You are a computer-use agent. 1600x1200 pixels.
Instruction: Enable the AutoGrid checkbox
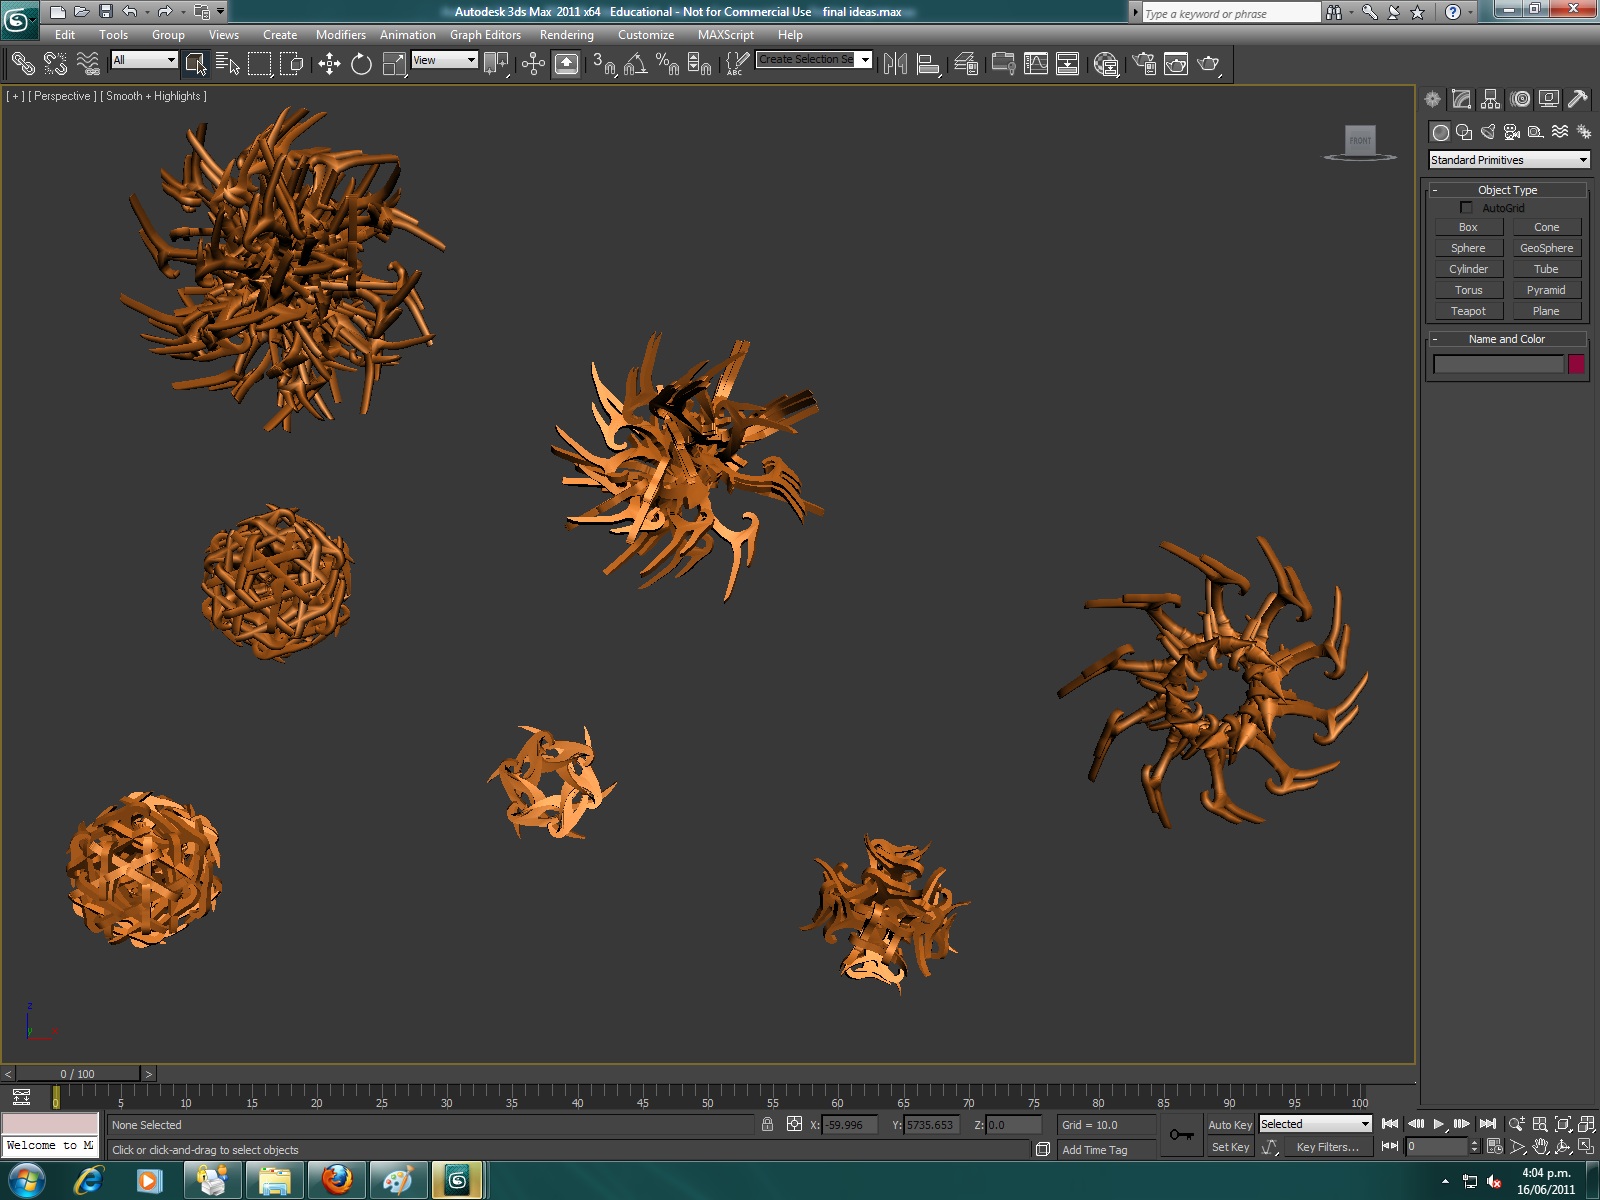tap(1466, 208)
